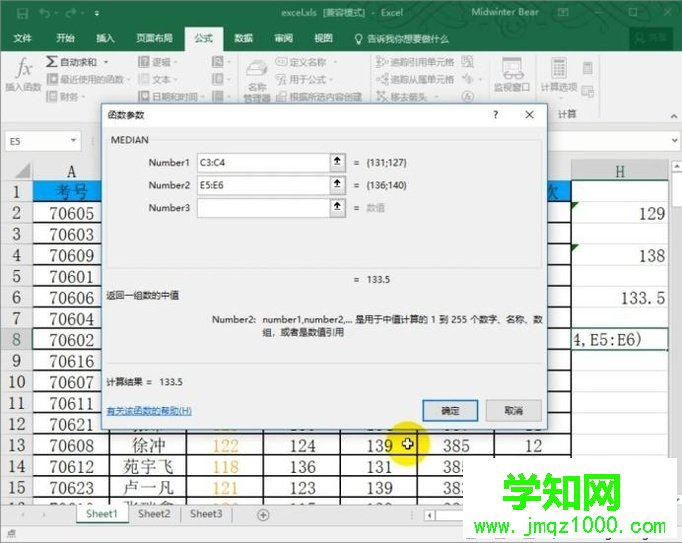The image size is (682, 543).
Task: Switch to the Data (数据) tab
Action: coord(243,38)
